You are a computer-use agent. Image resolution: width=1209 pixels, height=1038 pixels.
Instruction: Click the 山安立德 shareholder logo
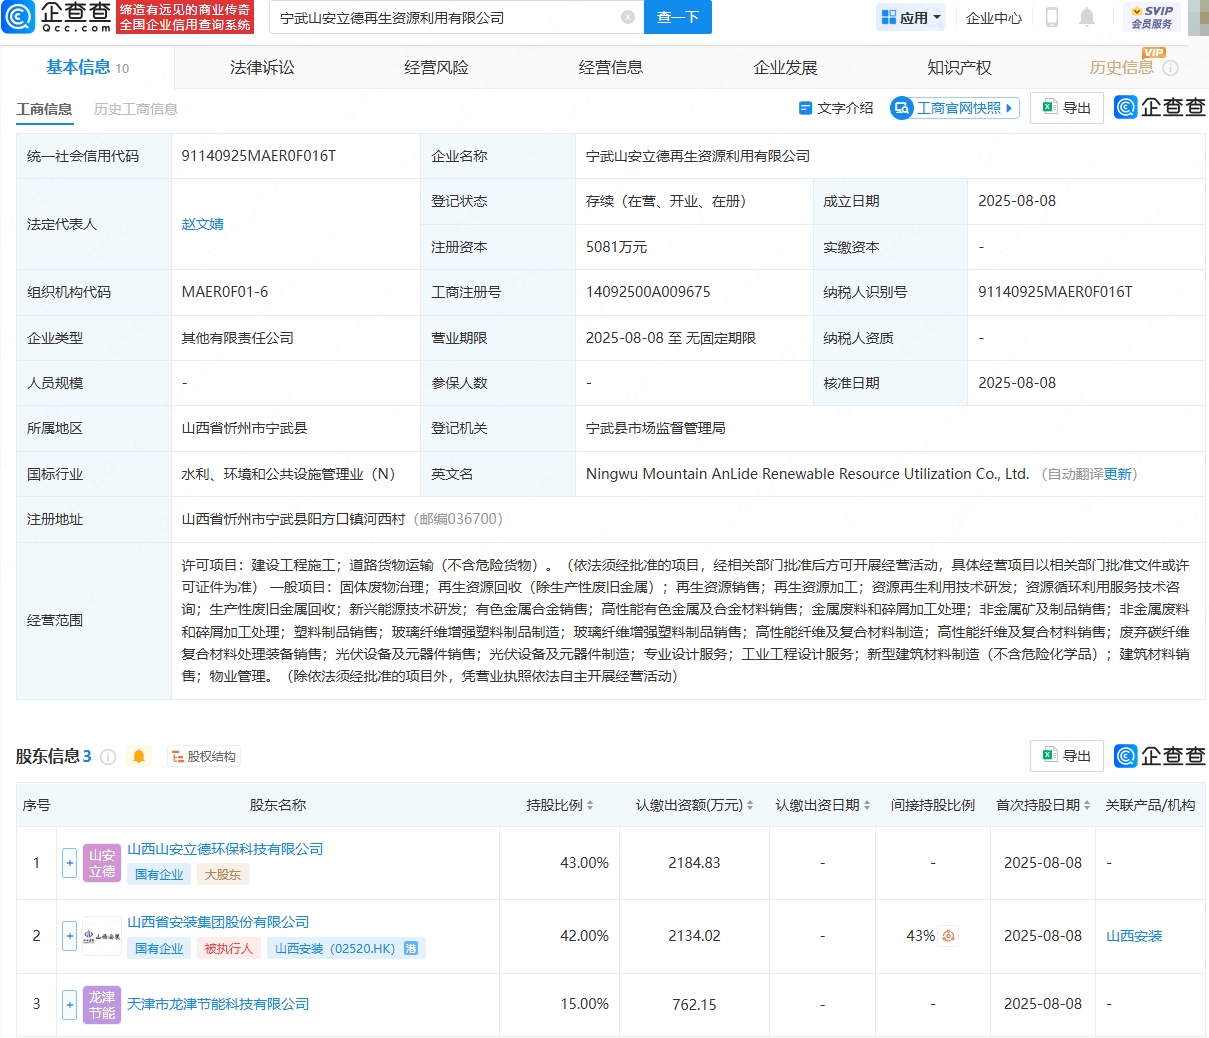(102, 863)
